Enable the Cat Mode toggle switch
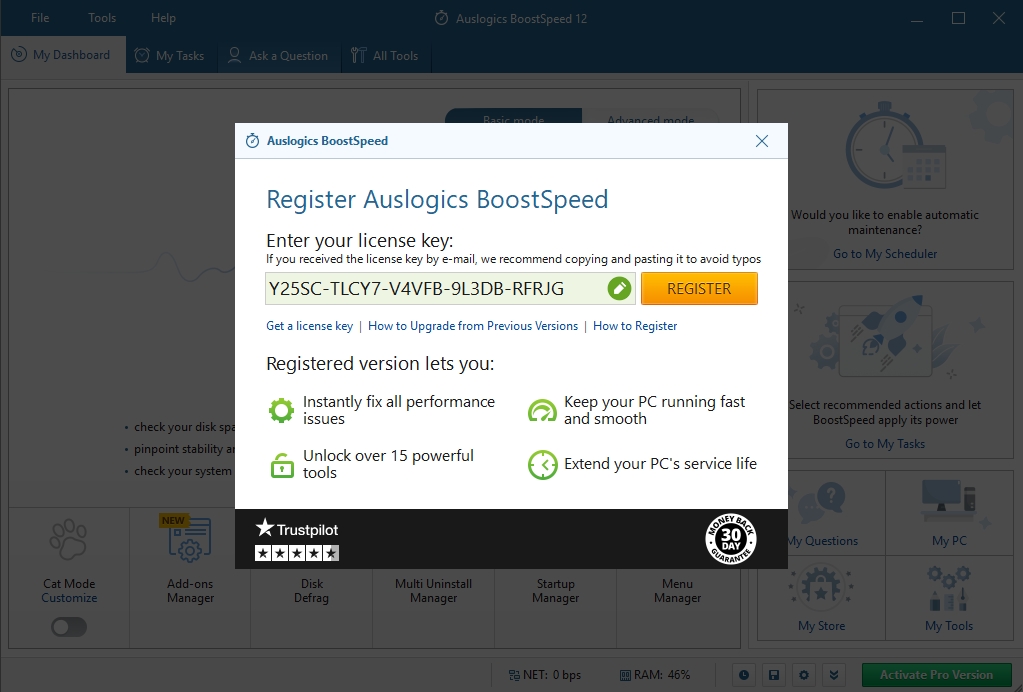Viewport: 1023px width, 692px height. [x=68, y=626]
